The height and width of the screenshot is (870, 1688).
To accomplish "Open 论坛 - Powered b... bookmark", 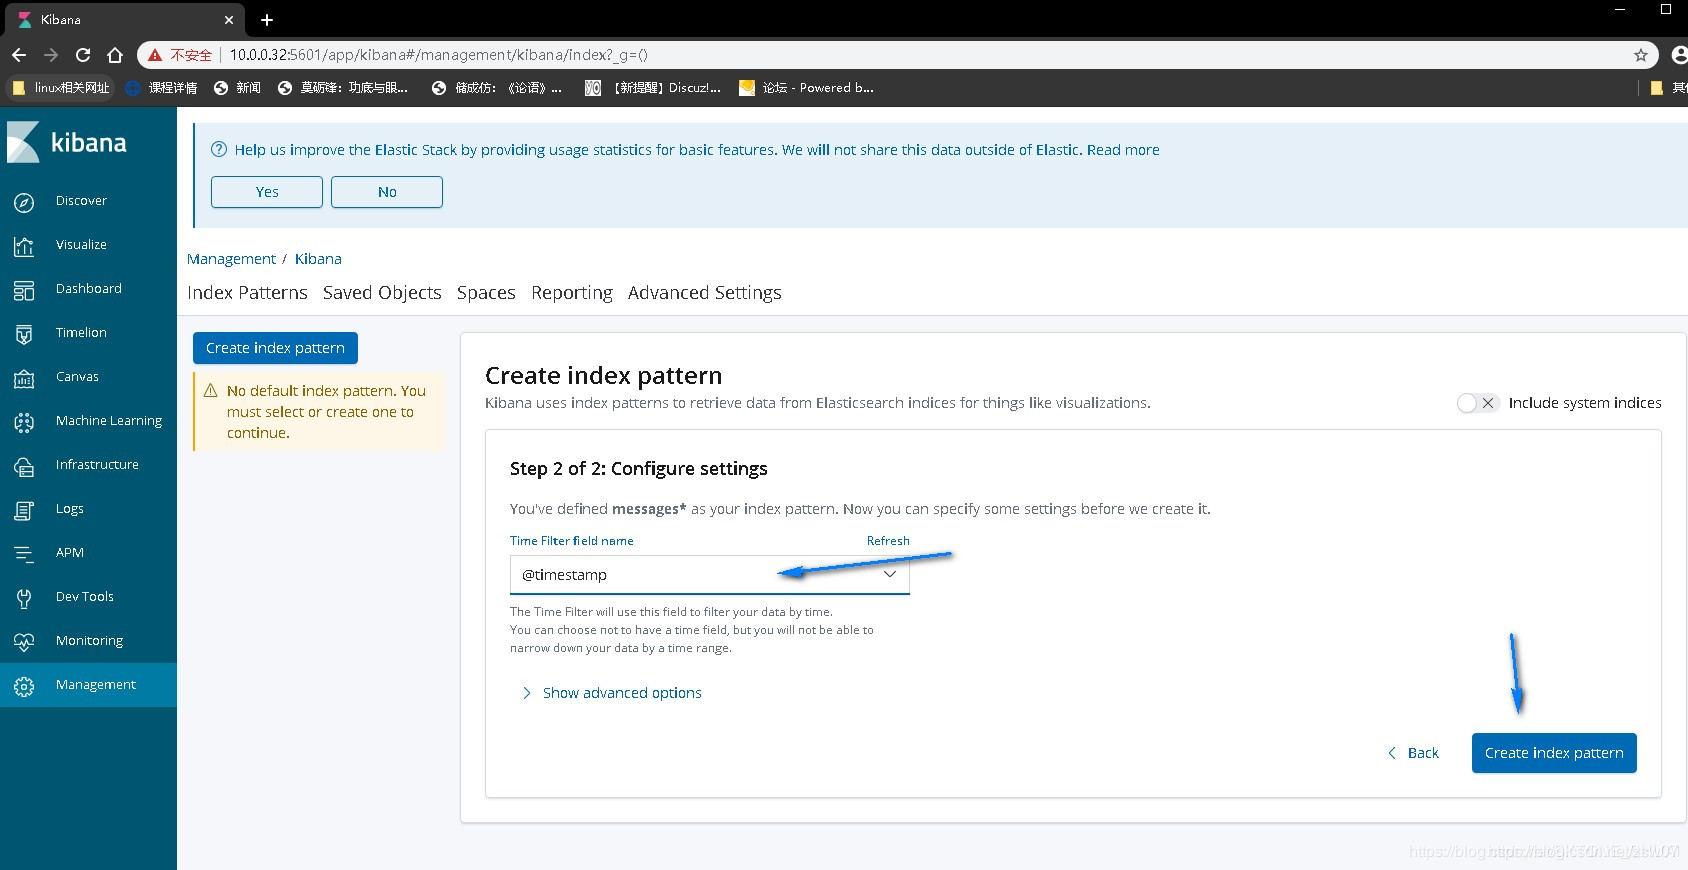I will 806,88.
